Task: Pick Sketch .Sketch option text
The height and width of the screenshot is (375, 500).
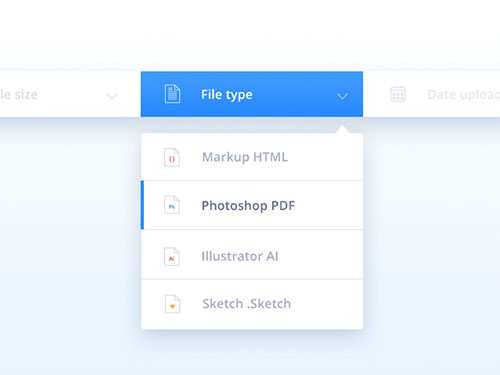Action: pos(247,304)
